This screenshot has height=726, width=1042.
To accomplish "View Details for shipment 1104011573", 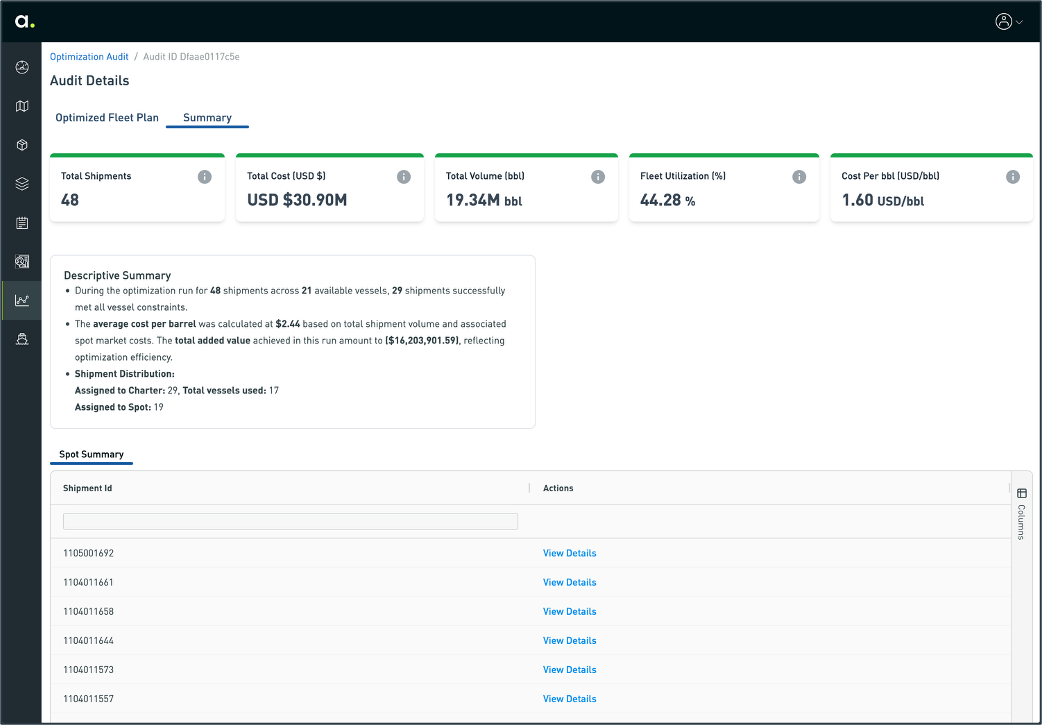I will click(570, 669).
